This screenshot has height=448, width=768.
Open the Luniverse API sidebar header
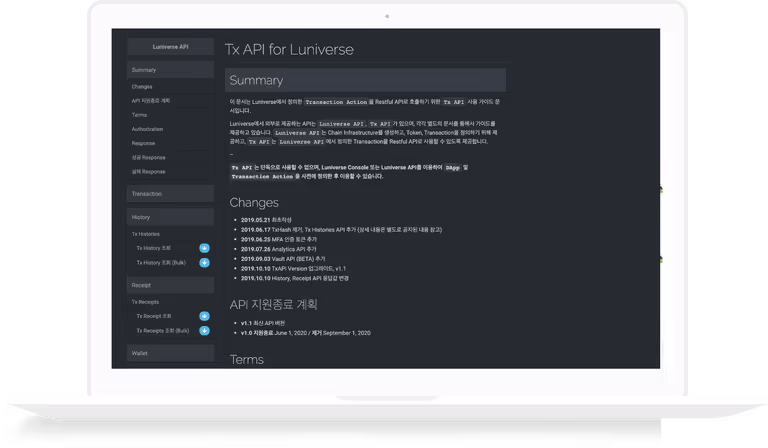pyautogui.click(x=170, y=47)
